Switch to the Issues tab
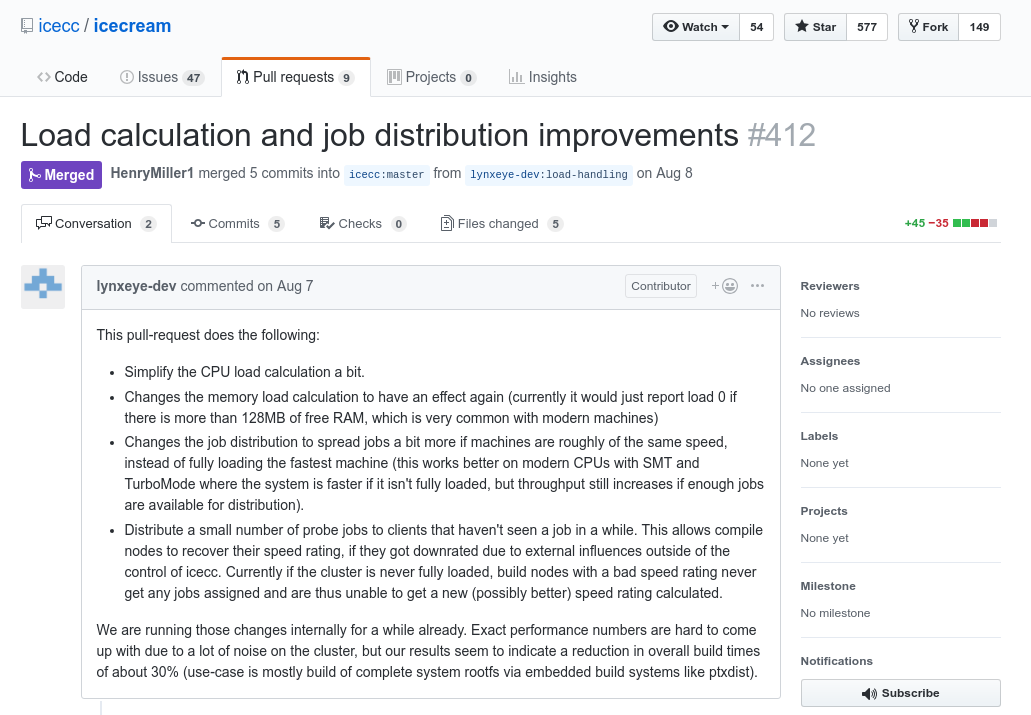 (162, 77)
